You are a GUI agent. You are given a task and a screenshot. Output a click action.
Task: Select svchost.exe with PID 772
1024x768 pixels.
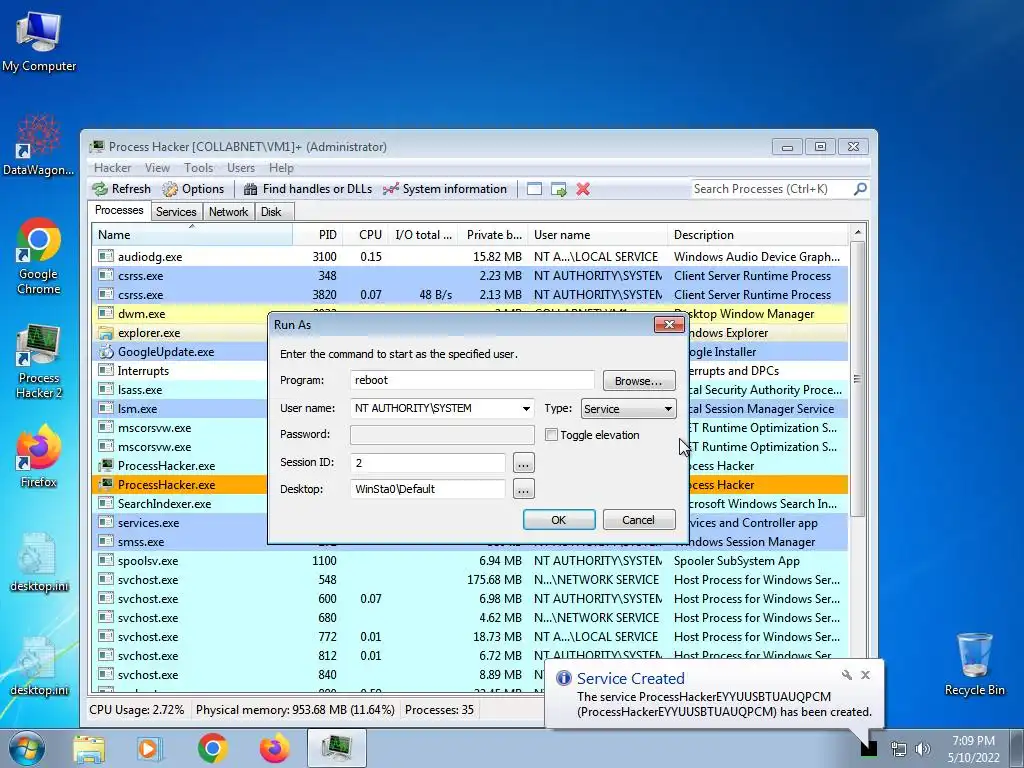click(470, 637)
